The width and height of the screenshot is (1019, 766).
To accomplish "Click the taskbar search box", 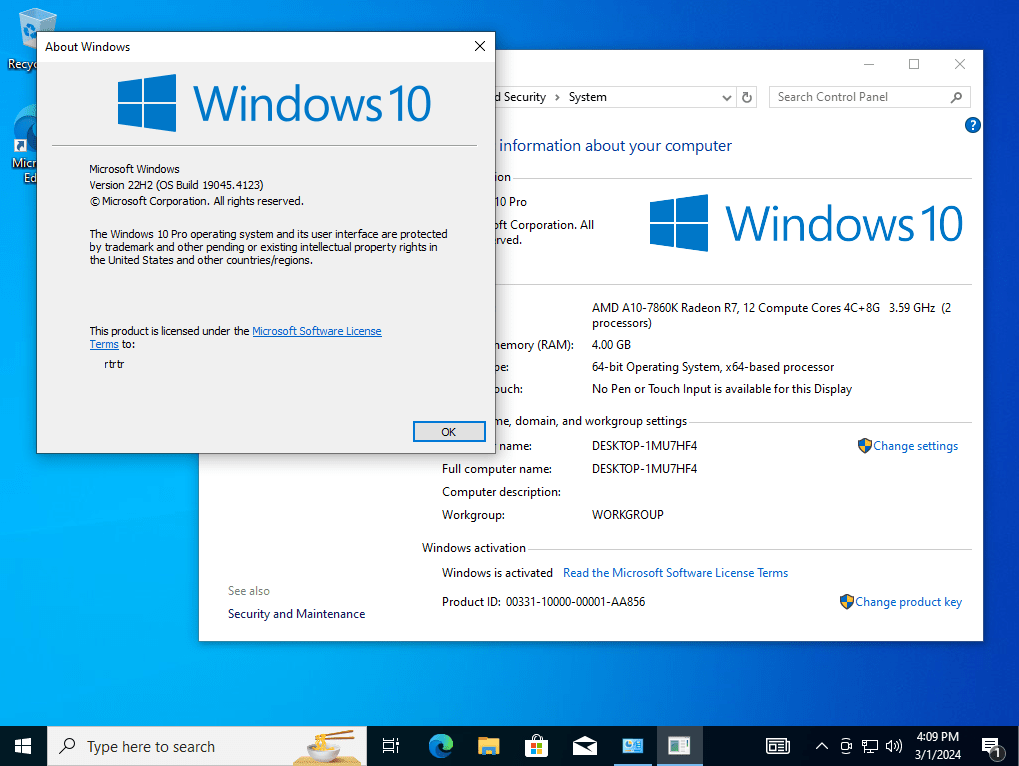I will pyautogui.click(x=207, y=746).
